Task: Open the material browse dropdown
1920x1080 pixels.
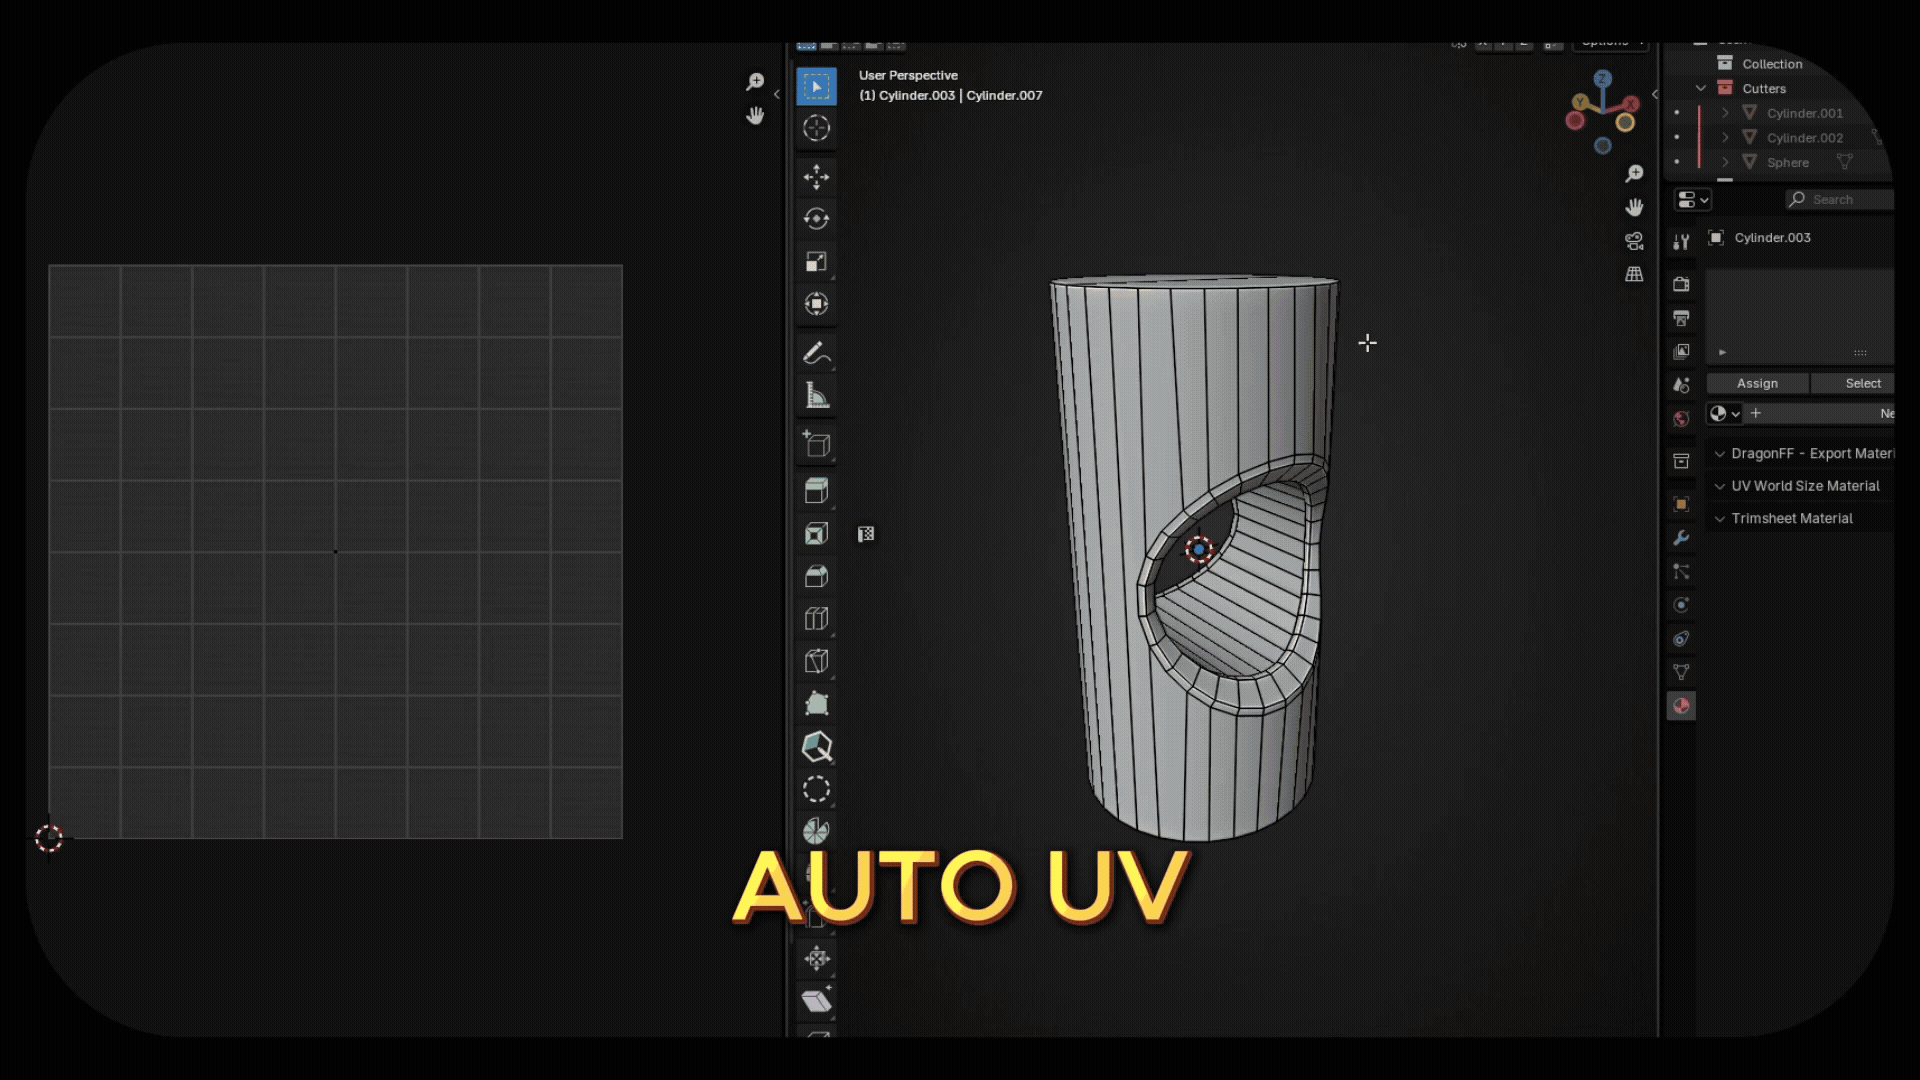Action: tap(1725, 413)
